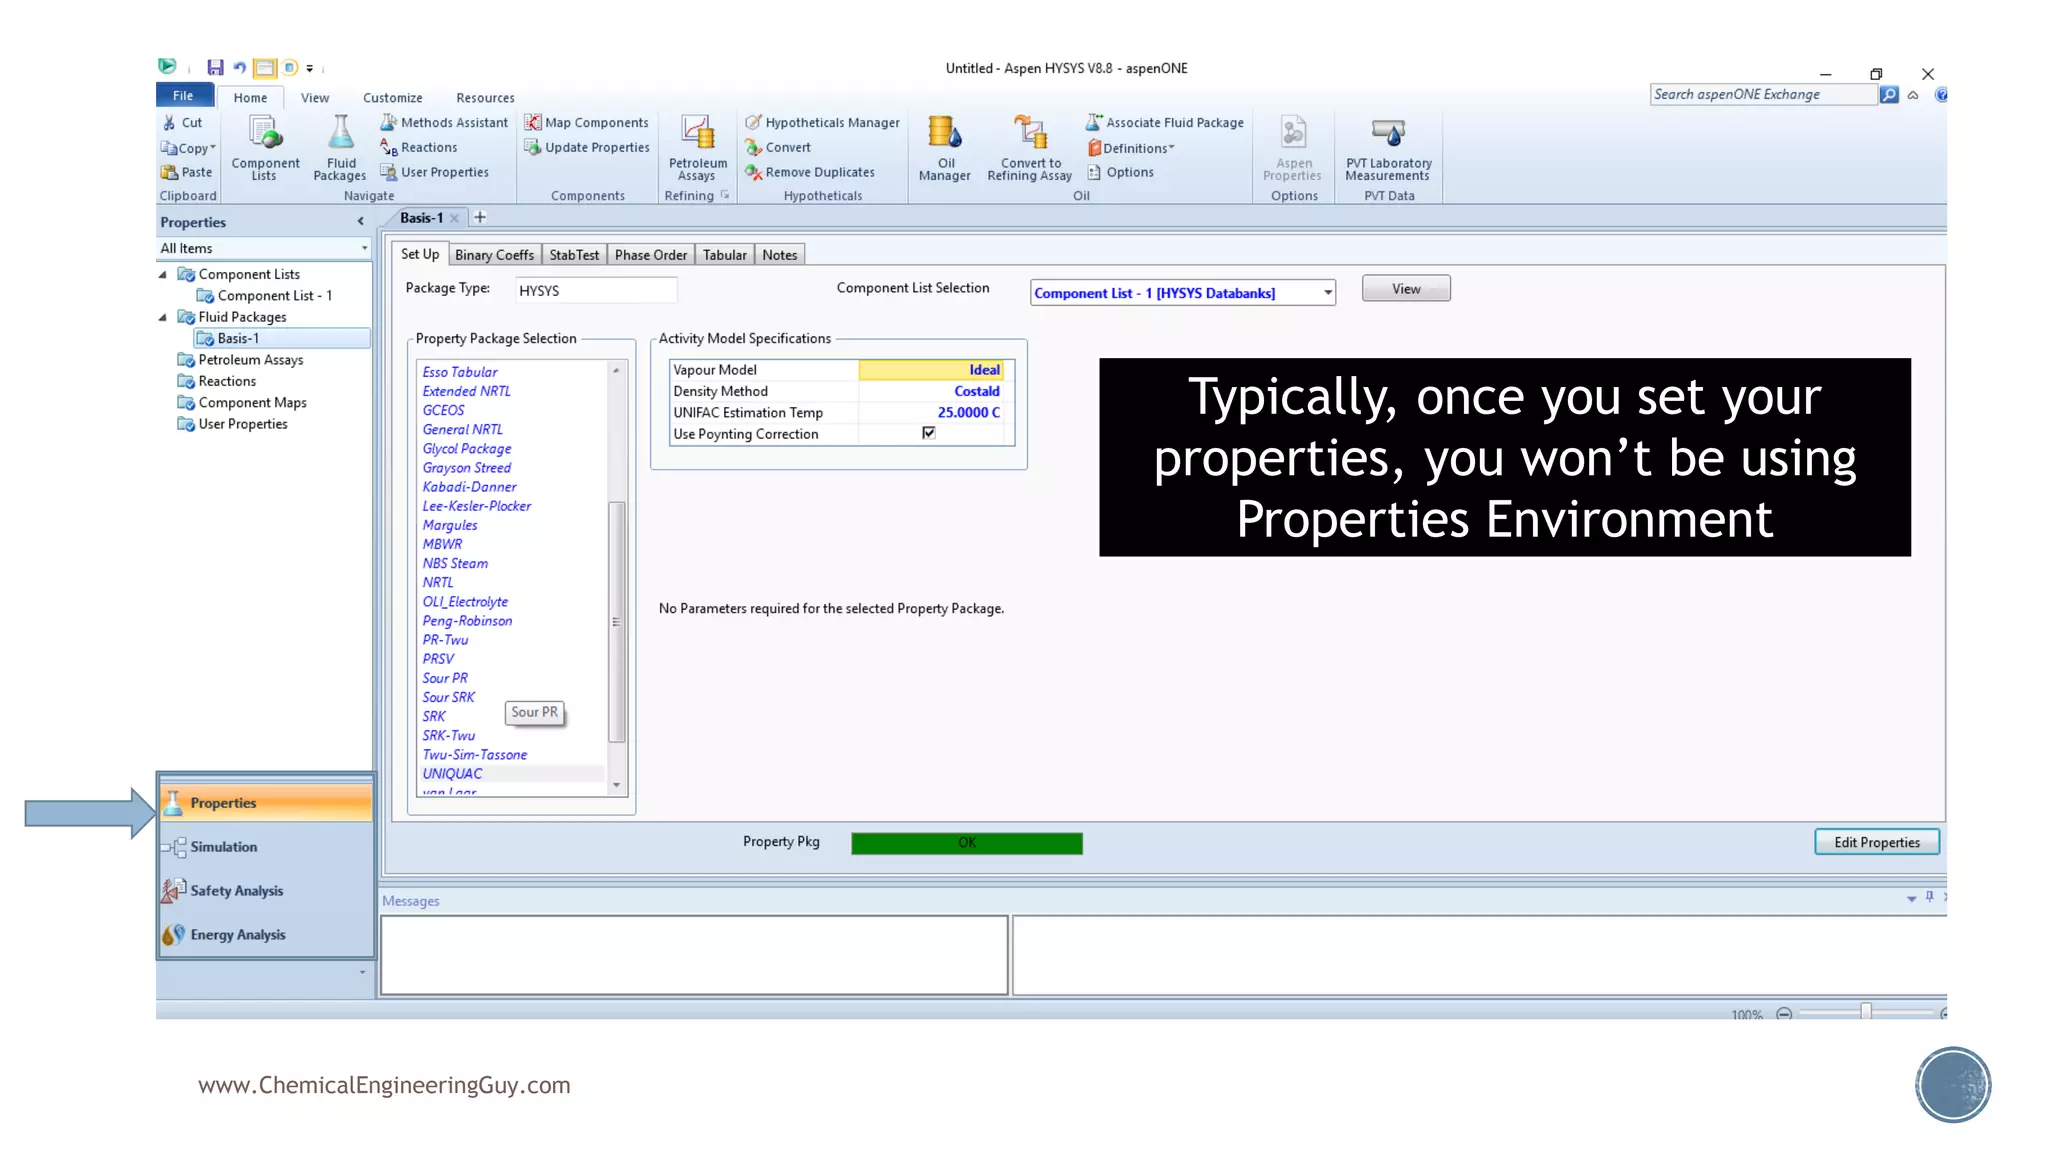Add new tab with plus button
2048x1152 pixels.
[480, 217]
